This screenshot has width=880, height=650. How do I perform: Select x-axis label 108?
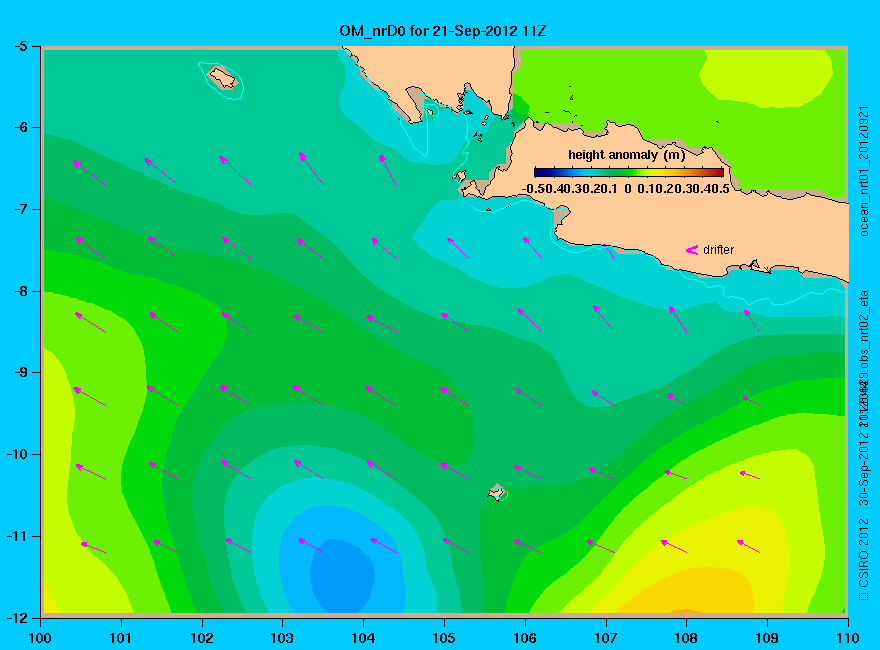(x=686, y=638)
